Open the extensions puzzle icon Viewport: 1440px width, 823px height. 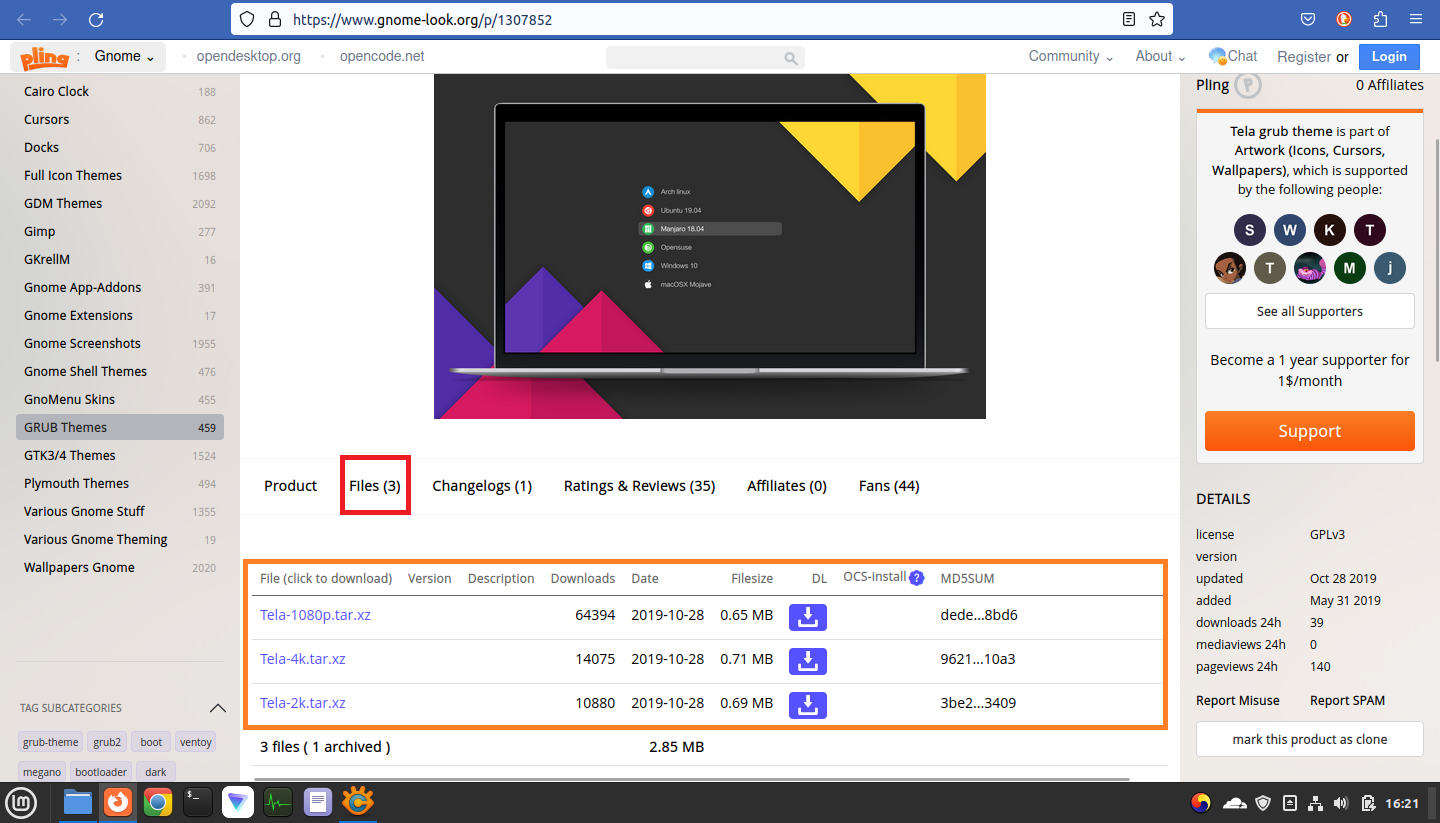[x=1380, y=19]
